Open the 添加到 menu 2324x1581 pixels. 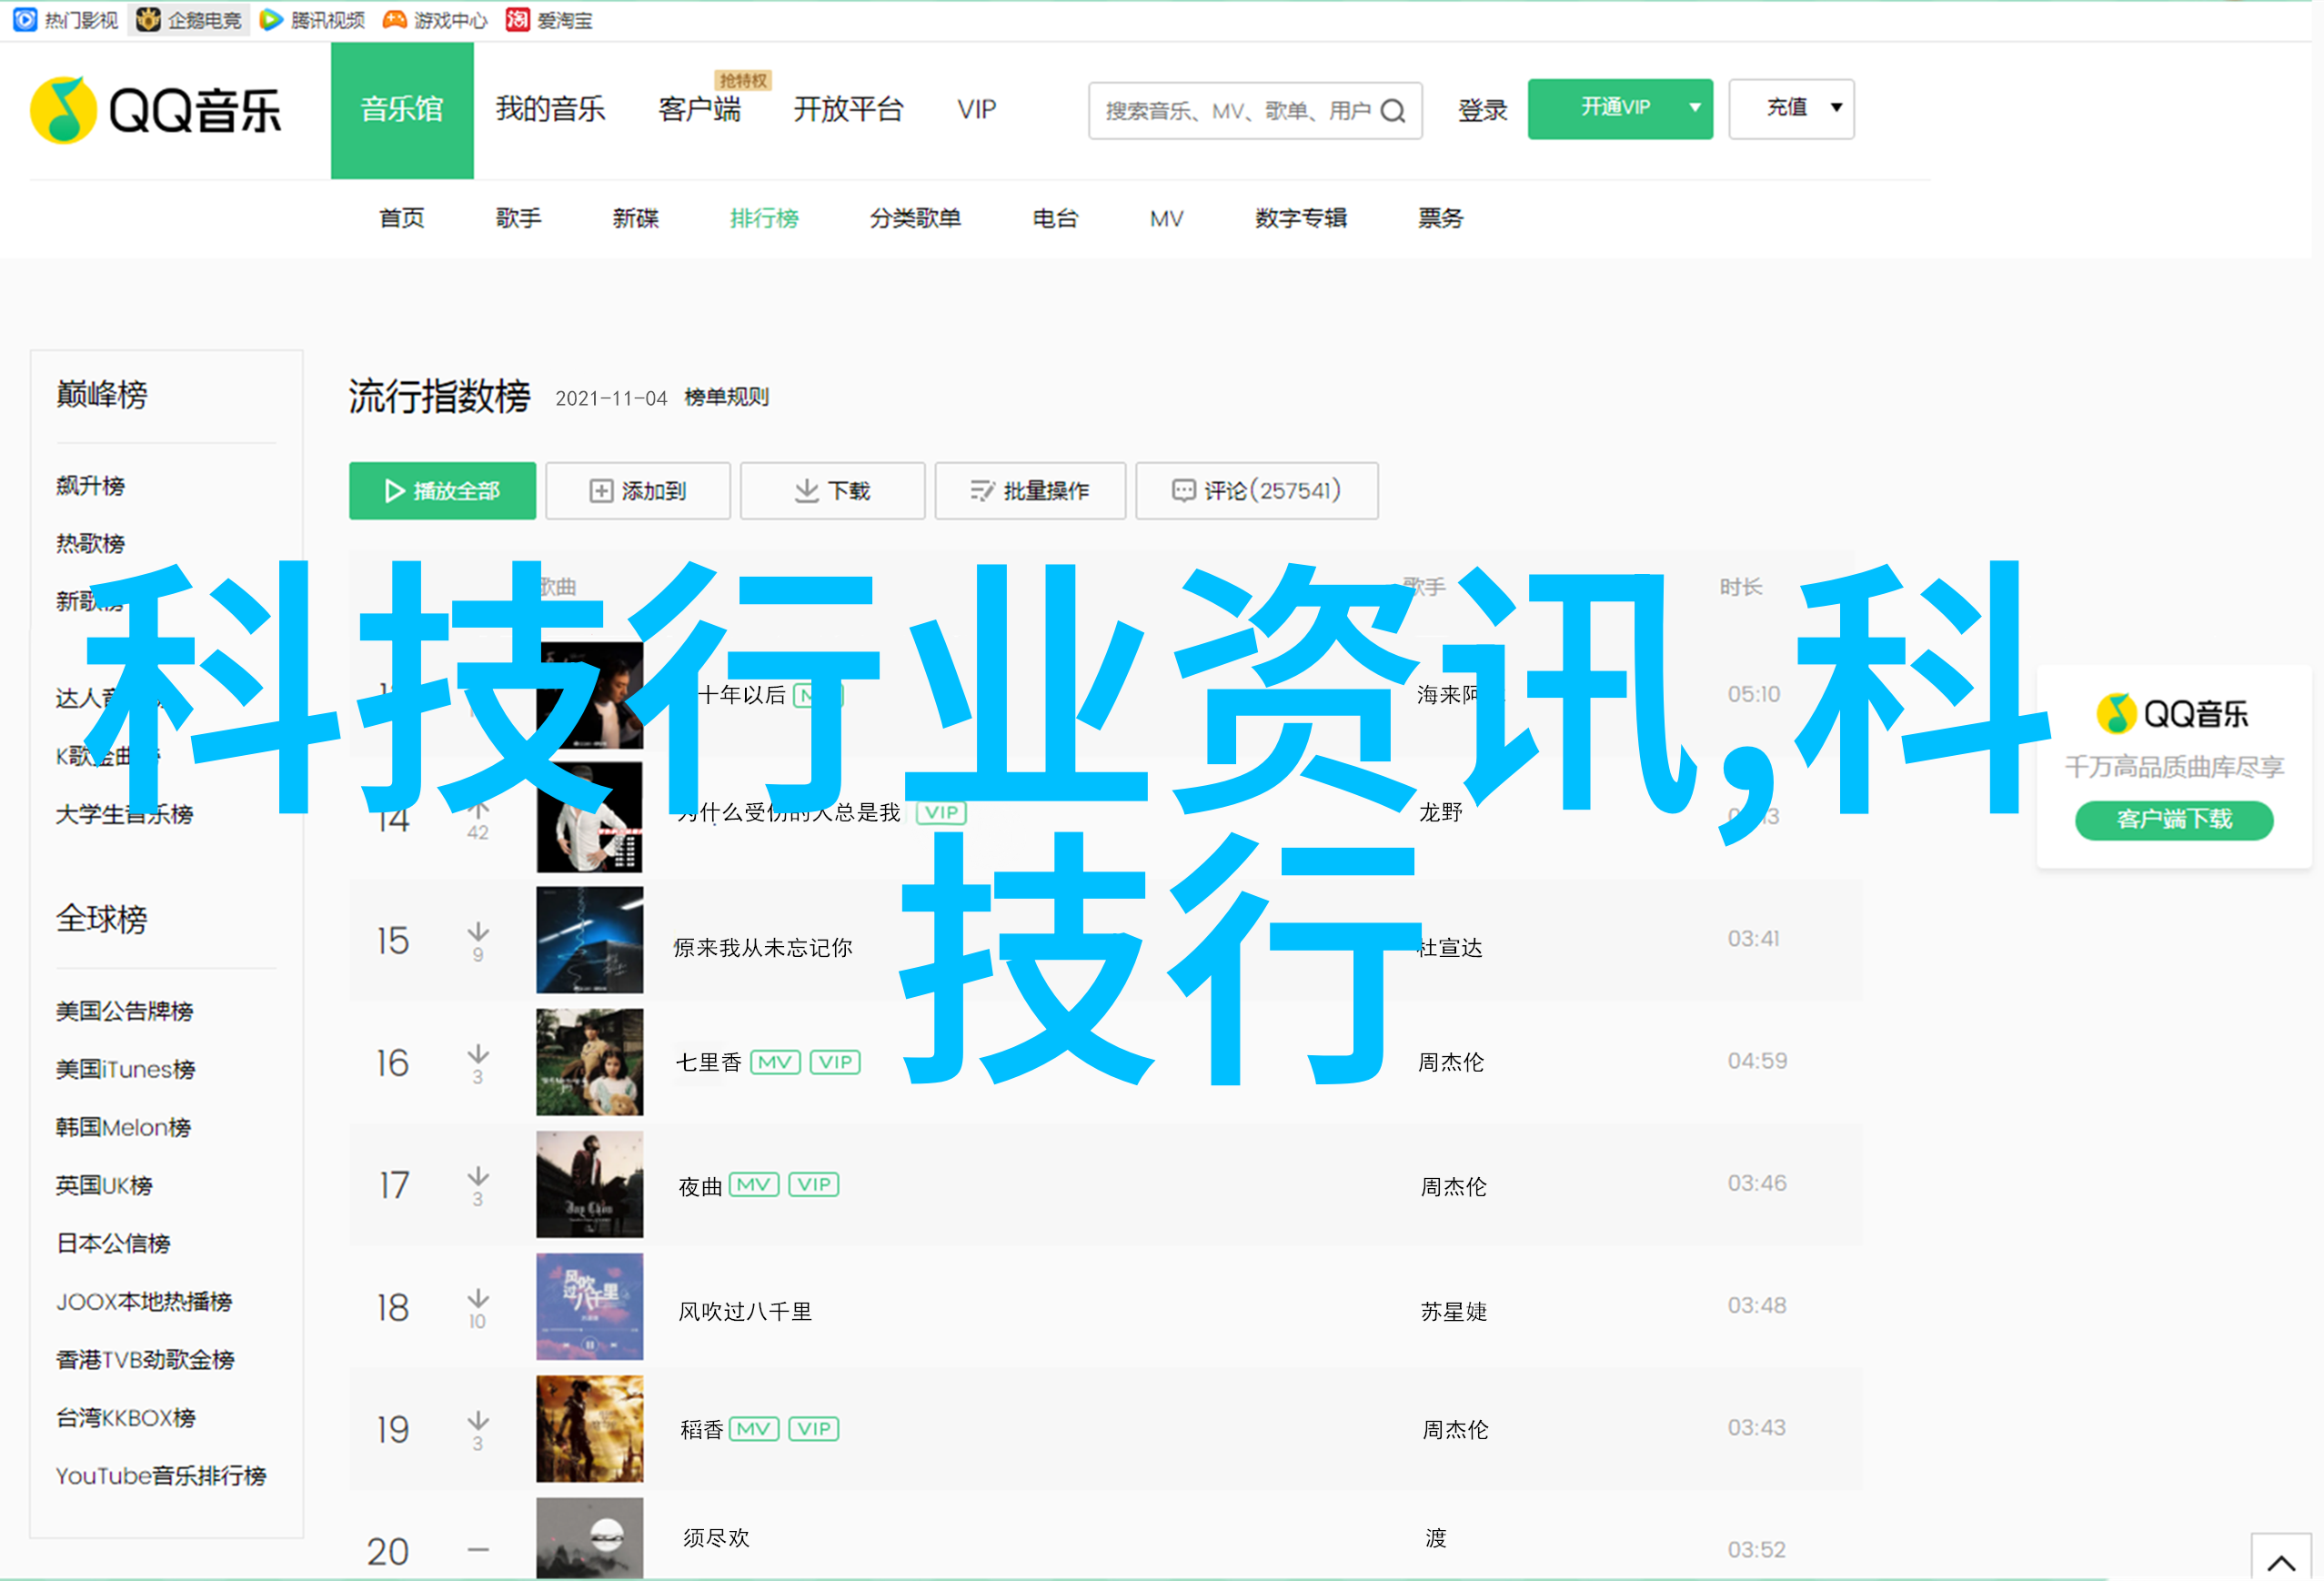coord(638,491)
